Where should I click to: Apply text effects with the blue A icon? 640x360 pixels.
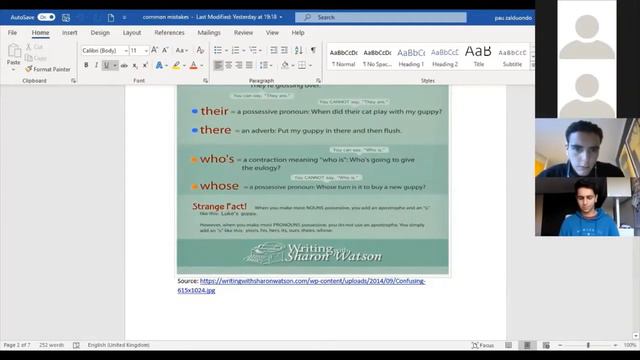click(159, 65)
